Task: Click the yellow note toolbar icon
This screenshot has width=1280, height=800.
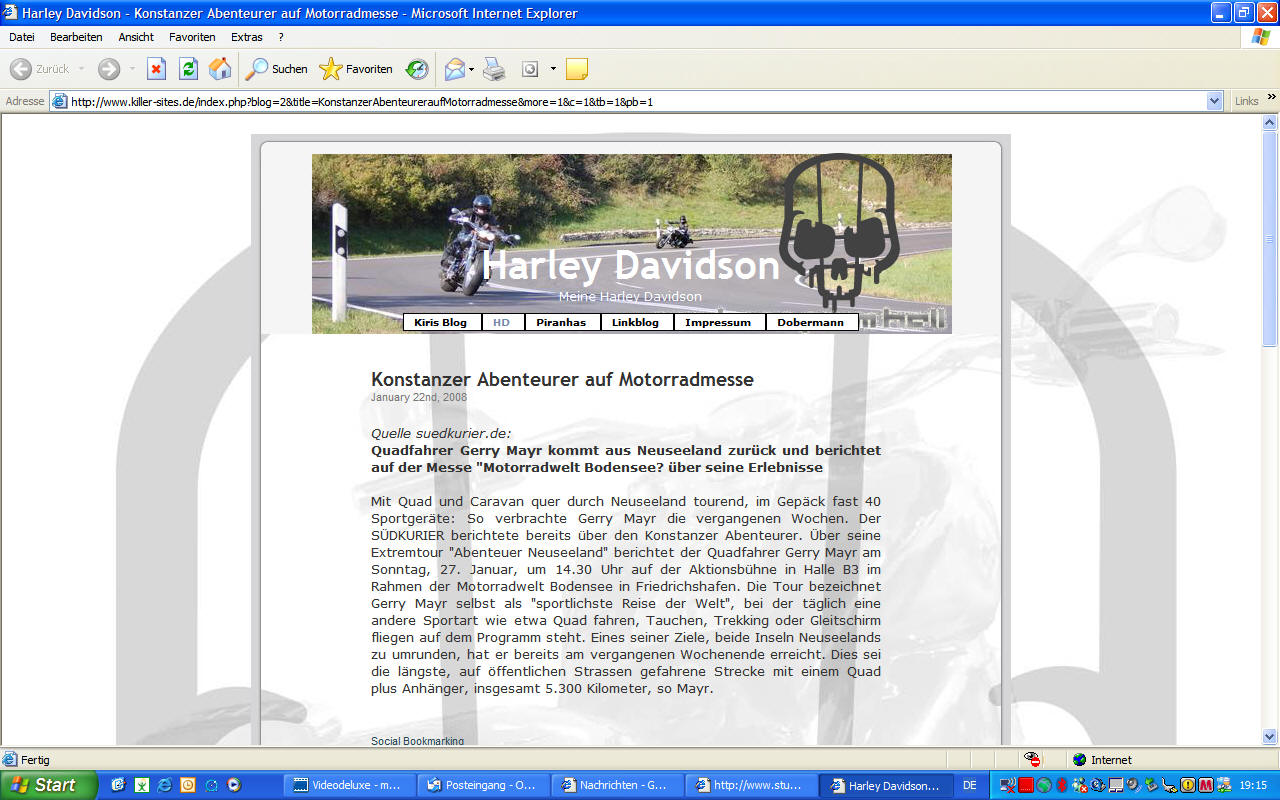Action: coord(577,69)
